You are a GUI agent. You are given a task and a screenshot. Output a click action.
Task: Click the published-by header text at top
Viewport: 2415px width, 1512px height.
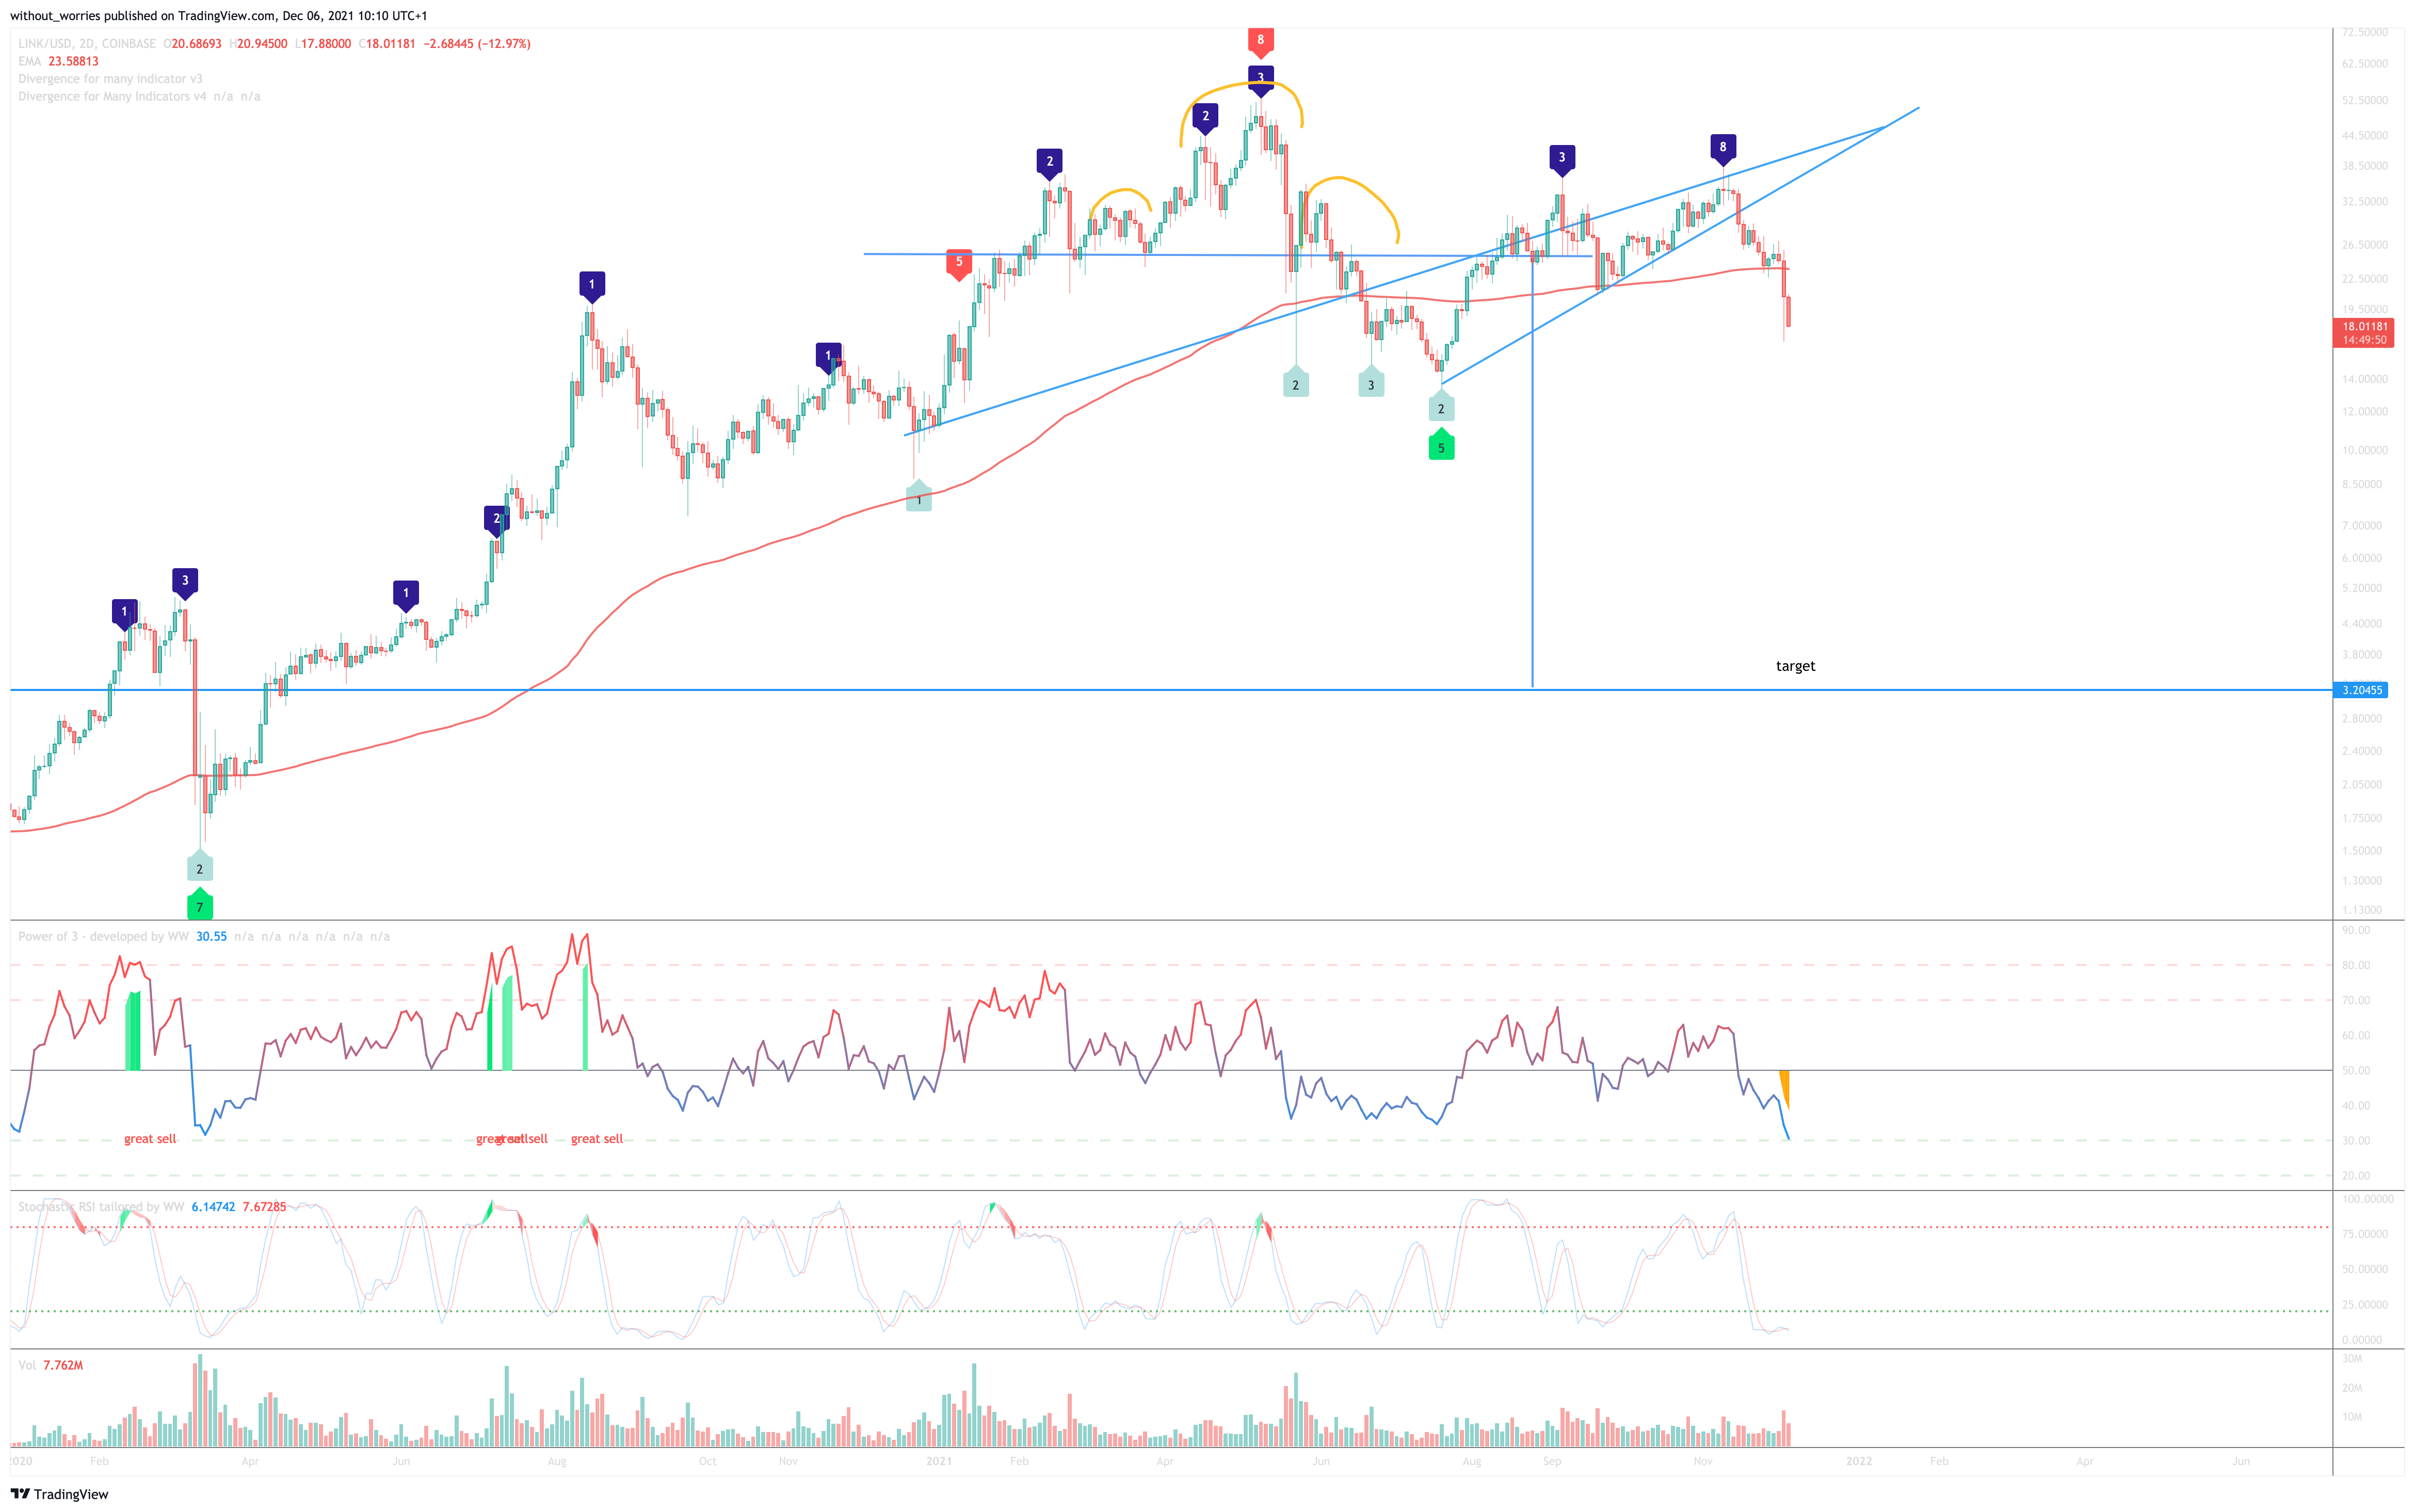(219, 16)
